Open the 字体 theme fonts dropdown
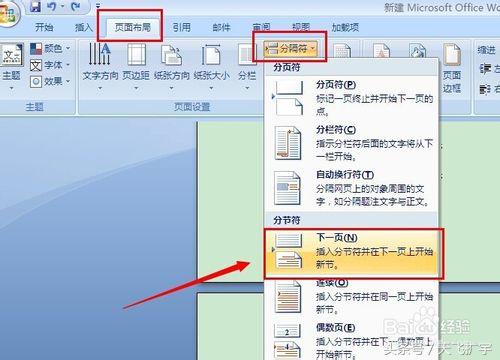Viewport: 500px width, 360px height. pyautogui.click(x=50, y=65)
